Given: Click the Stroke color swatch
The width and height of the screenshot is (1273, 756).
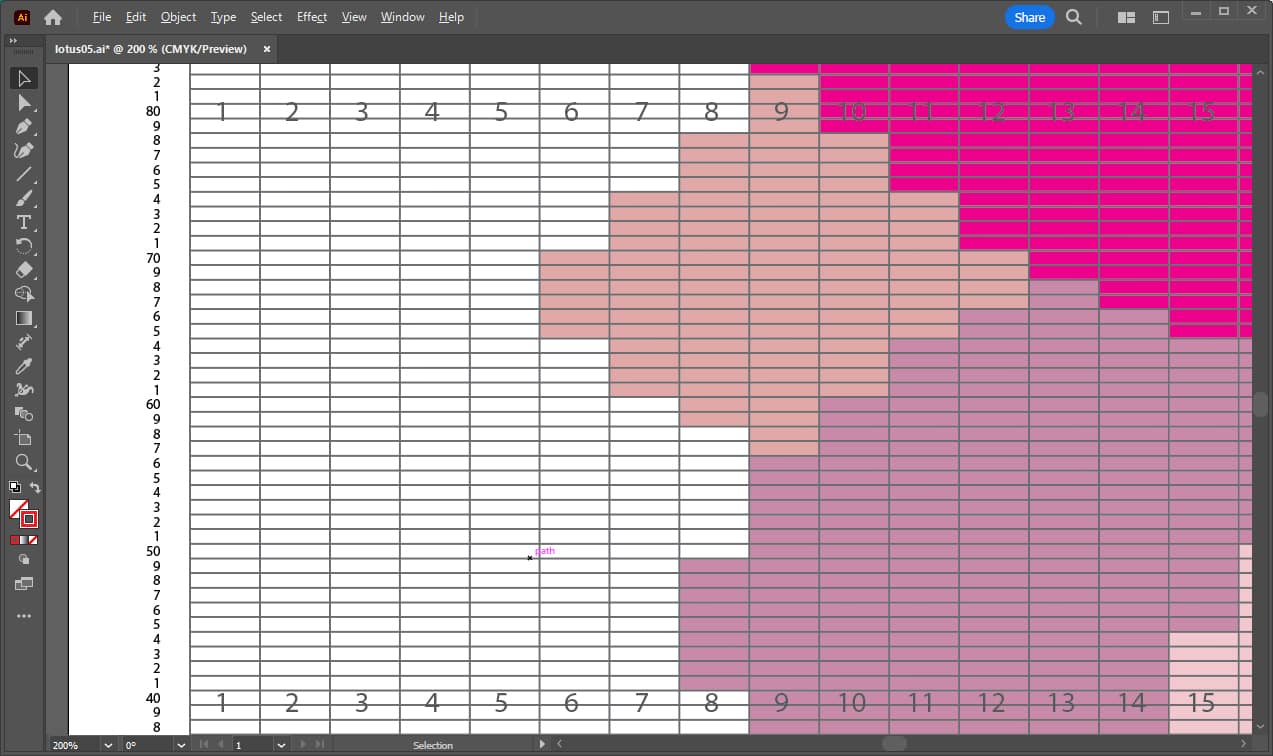Looking at the screenshot, I should (29, 518).
